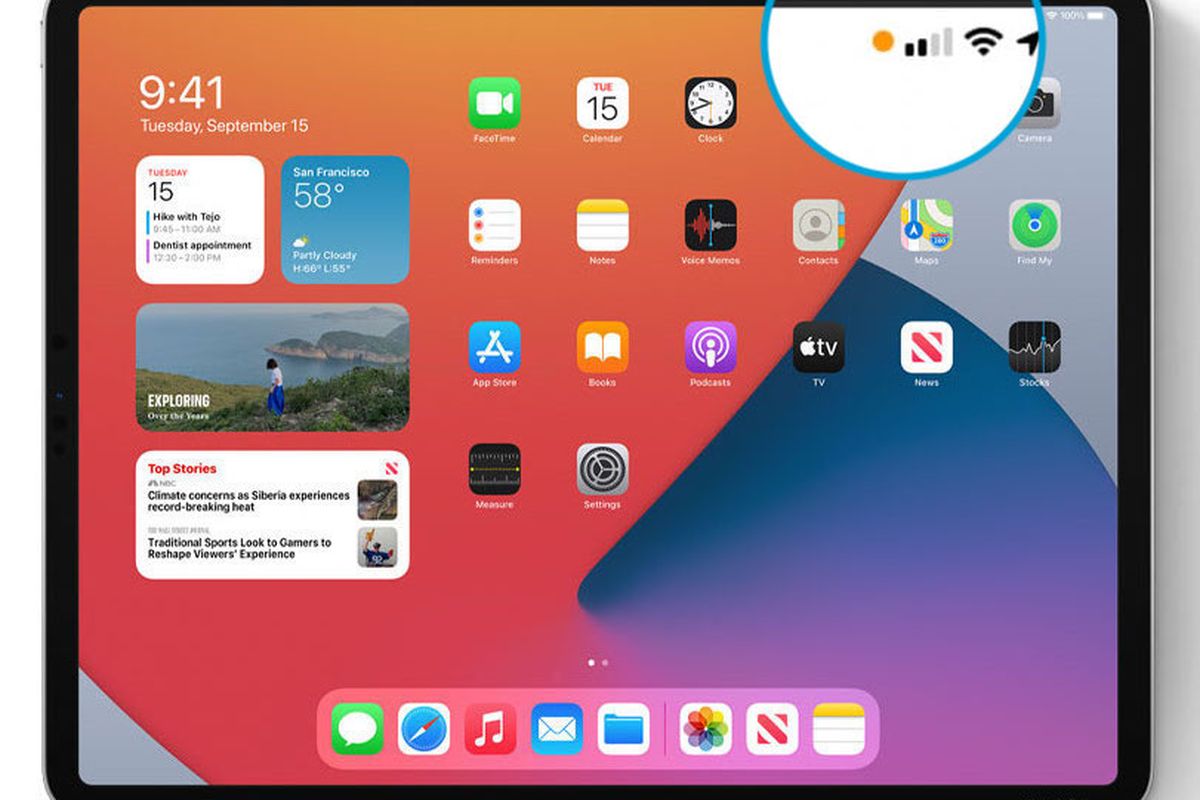
Task: Tap the "Partly Cloudy" weather condition text
Action: 325,255
